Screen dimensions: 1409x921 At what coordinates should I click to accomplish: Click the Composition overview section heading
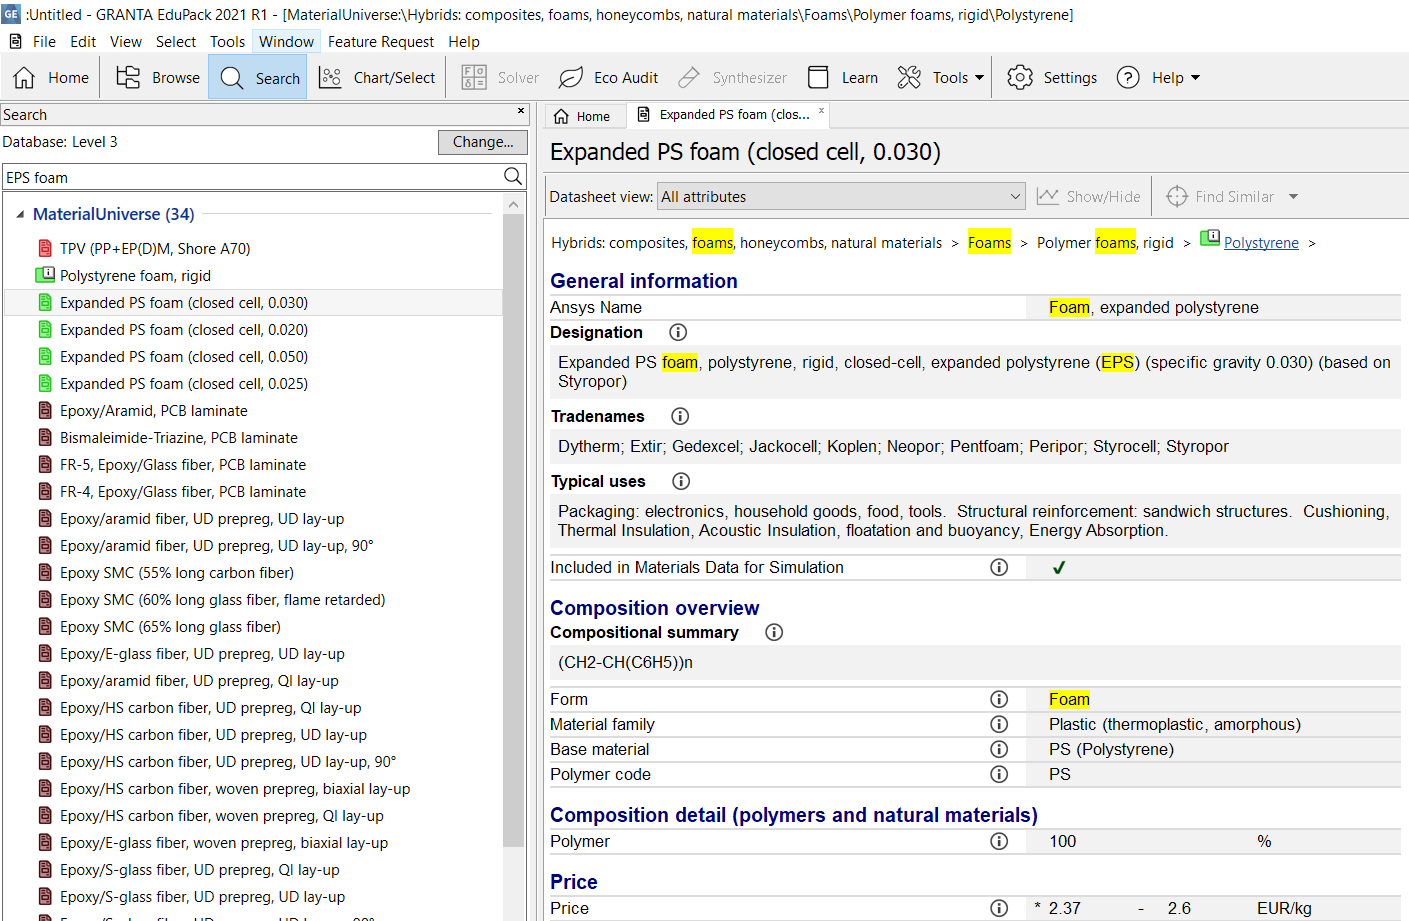point(655,608)
